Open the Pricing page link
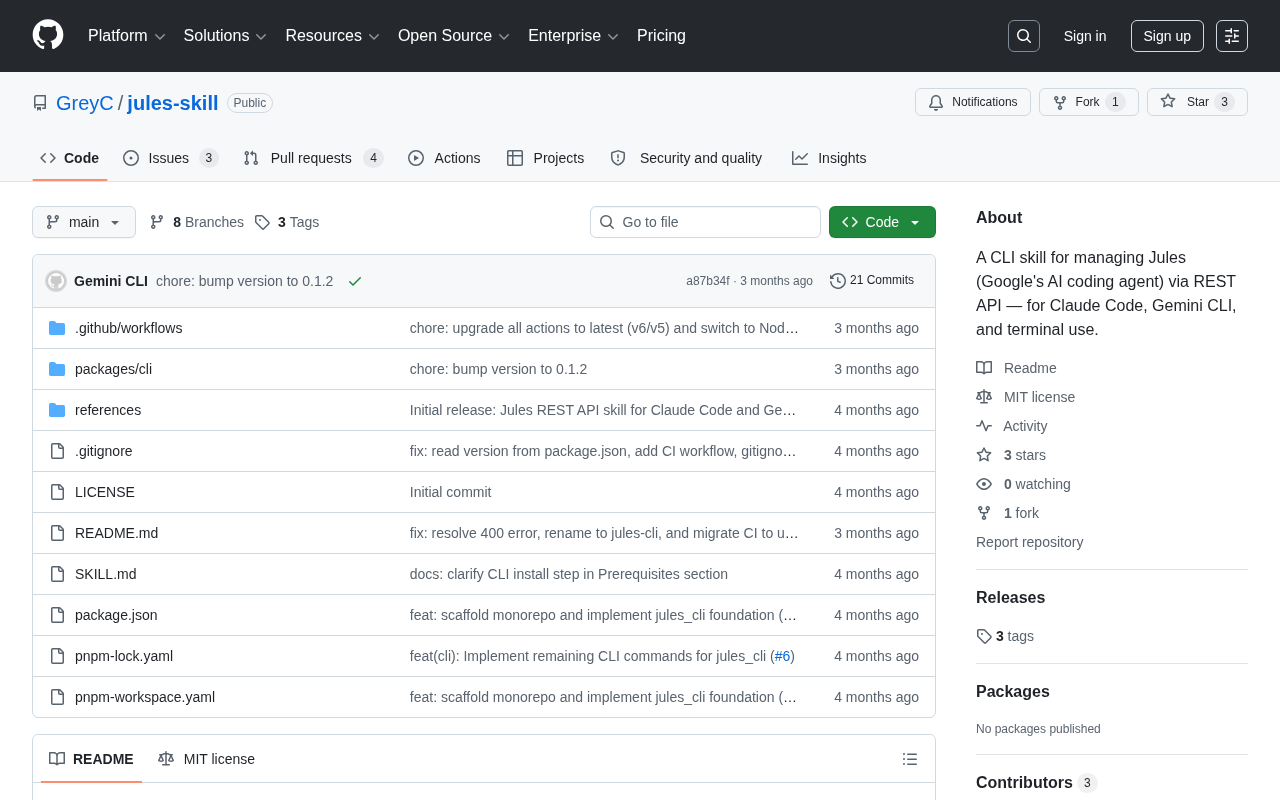Screen dimensions: 1280x800 click(661, 36)
